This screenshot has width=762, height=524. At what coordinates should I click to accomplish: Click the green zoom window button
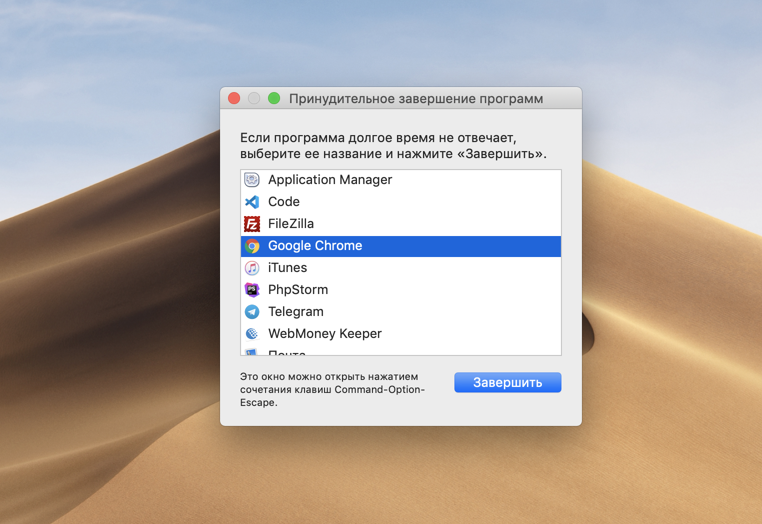(274, 98)
